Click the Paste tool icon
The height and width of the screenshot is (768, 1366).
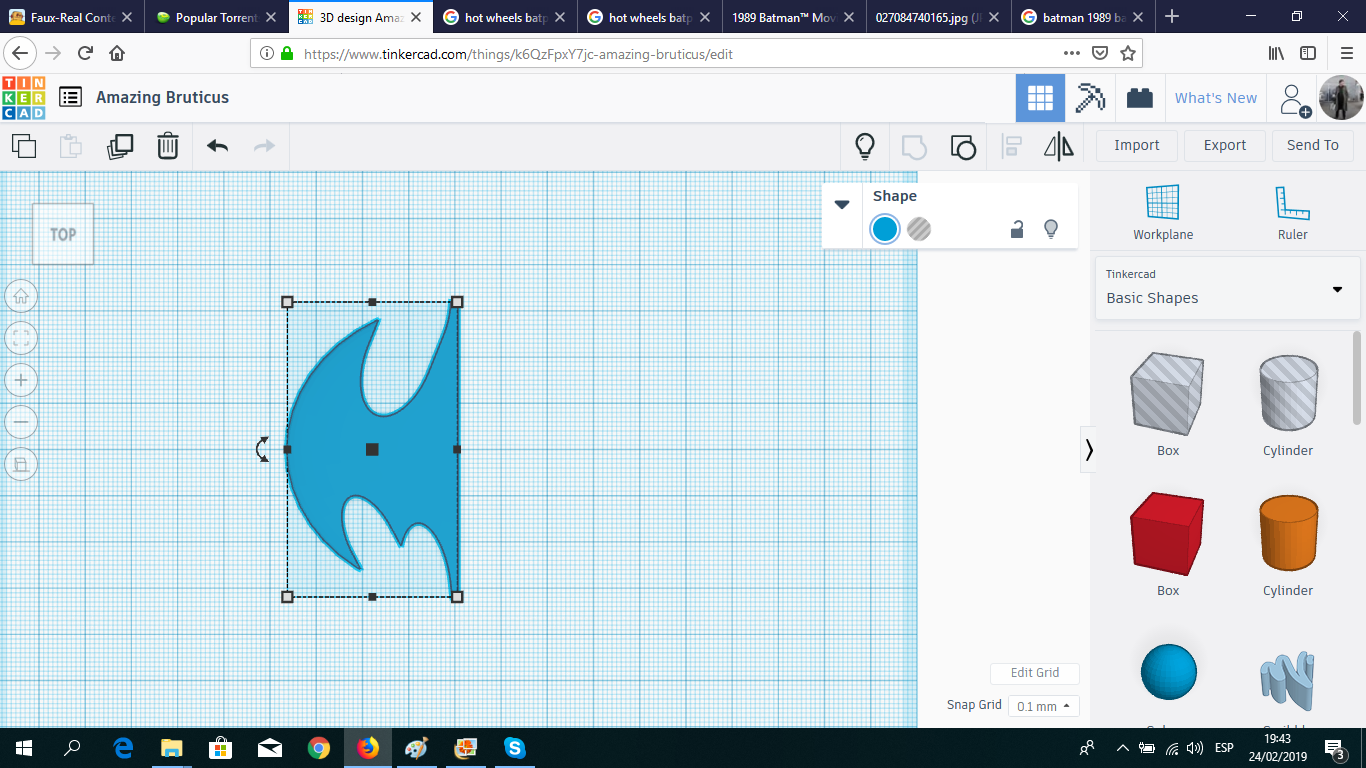click(x=71, y=146)
